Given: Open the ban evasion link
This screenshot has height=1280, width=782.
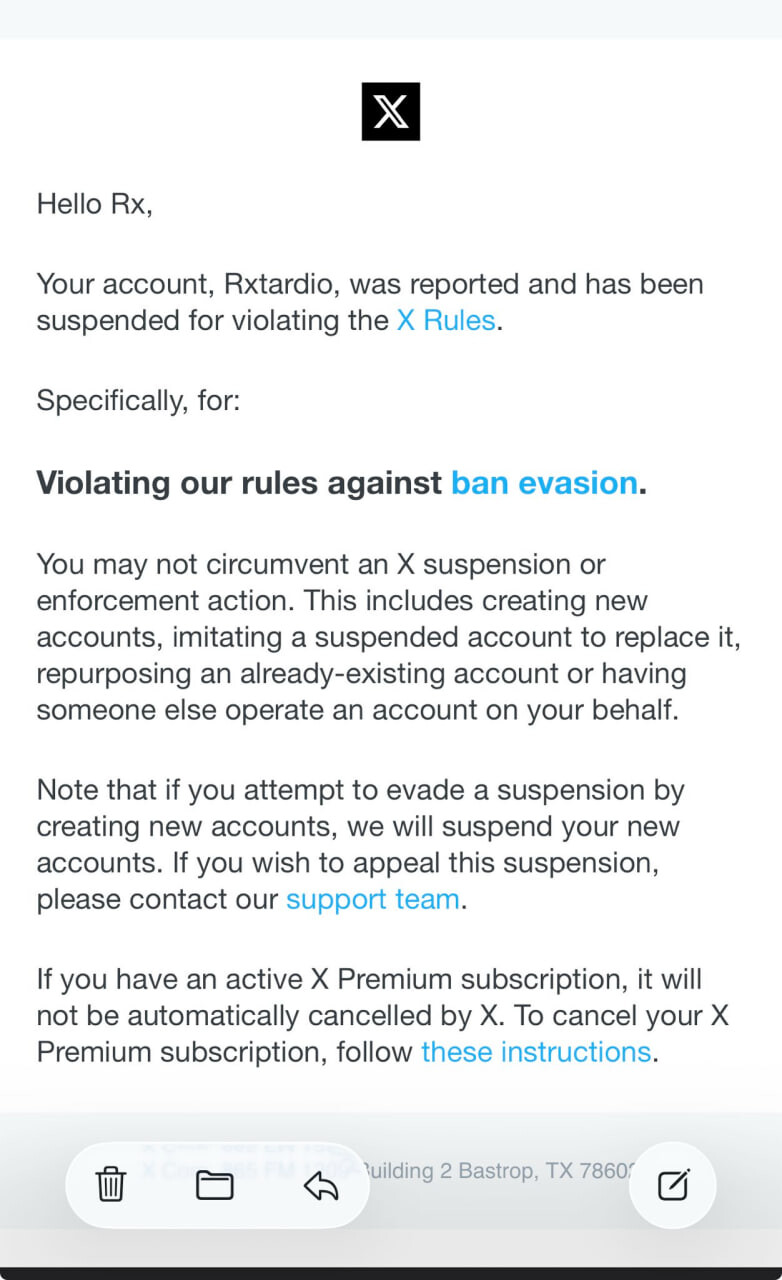Looking at the screenshot, I should (544, 483).
